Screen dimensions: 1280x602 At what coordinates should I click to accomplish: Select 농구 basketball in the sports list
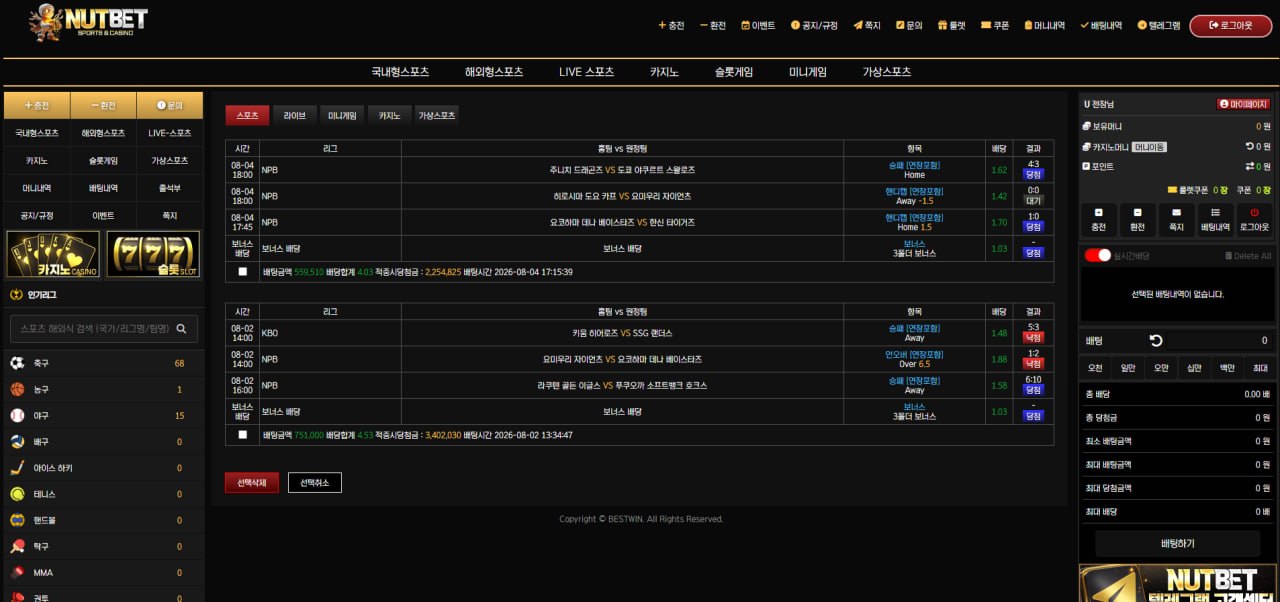(104, 389)
